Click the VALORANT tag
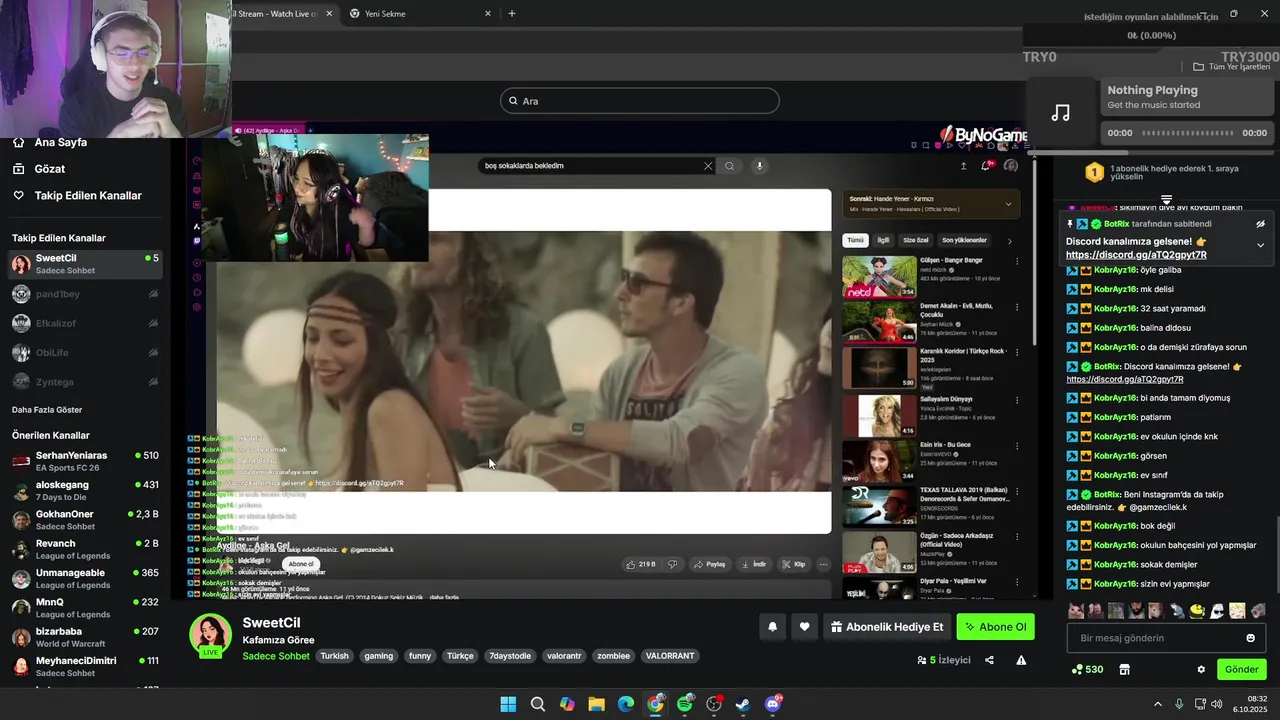1280x720 pixels. pos(670,656)
